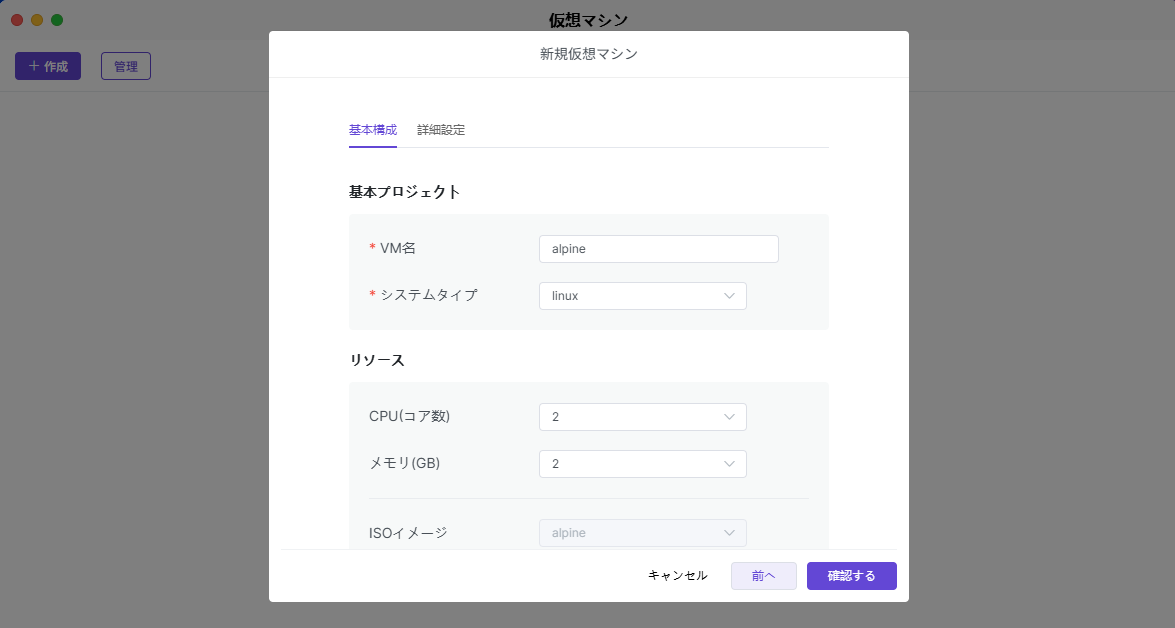
Task: Click the 新規仮想マシン dialog title
Action: point(588,54)
